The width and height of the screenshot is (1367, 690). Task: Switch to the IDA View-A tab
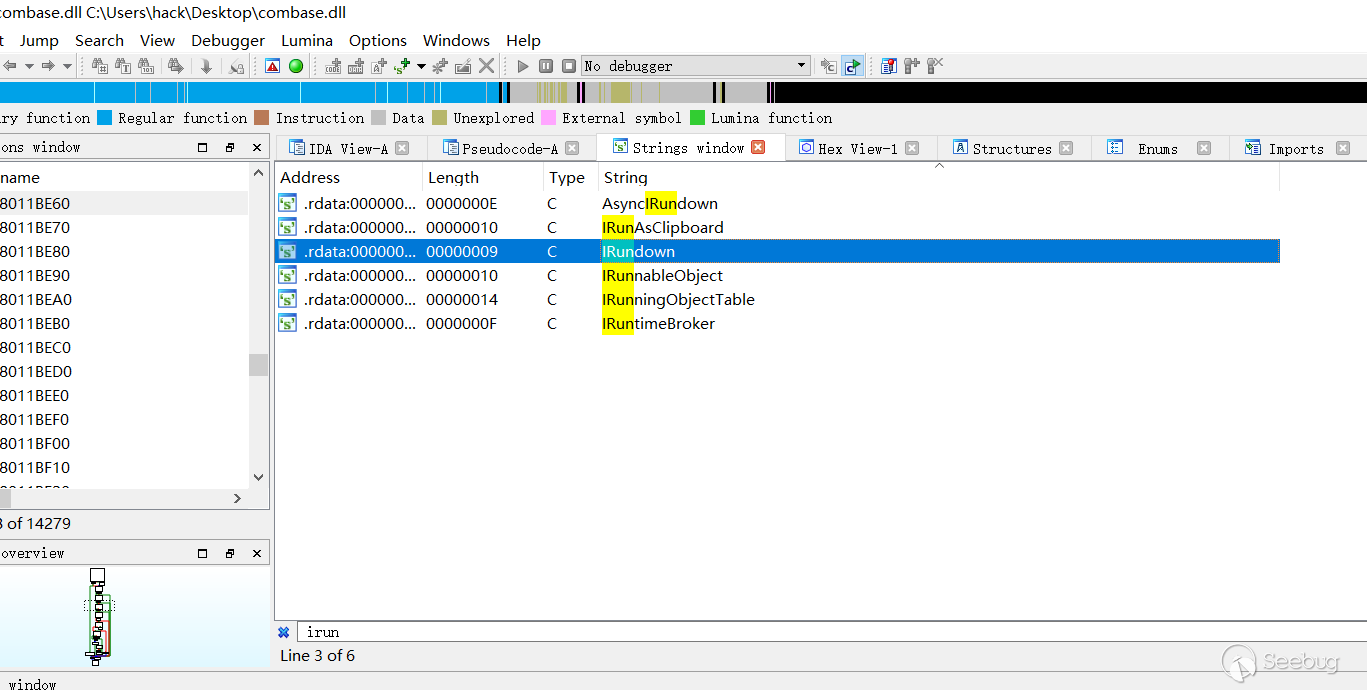click(x=348, y=148)
